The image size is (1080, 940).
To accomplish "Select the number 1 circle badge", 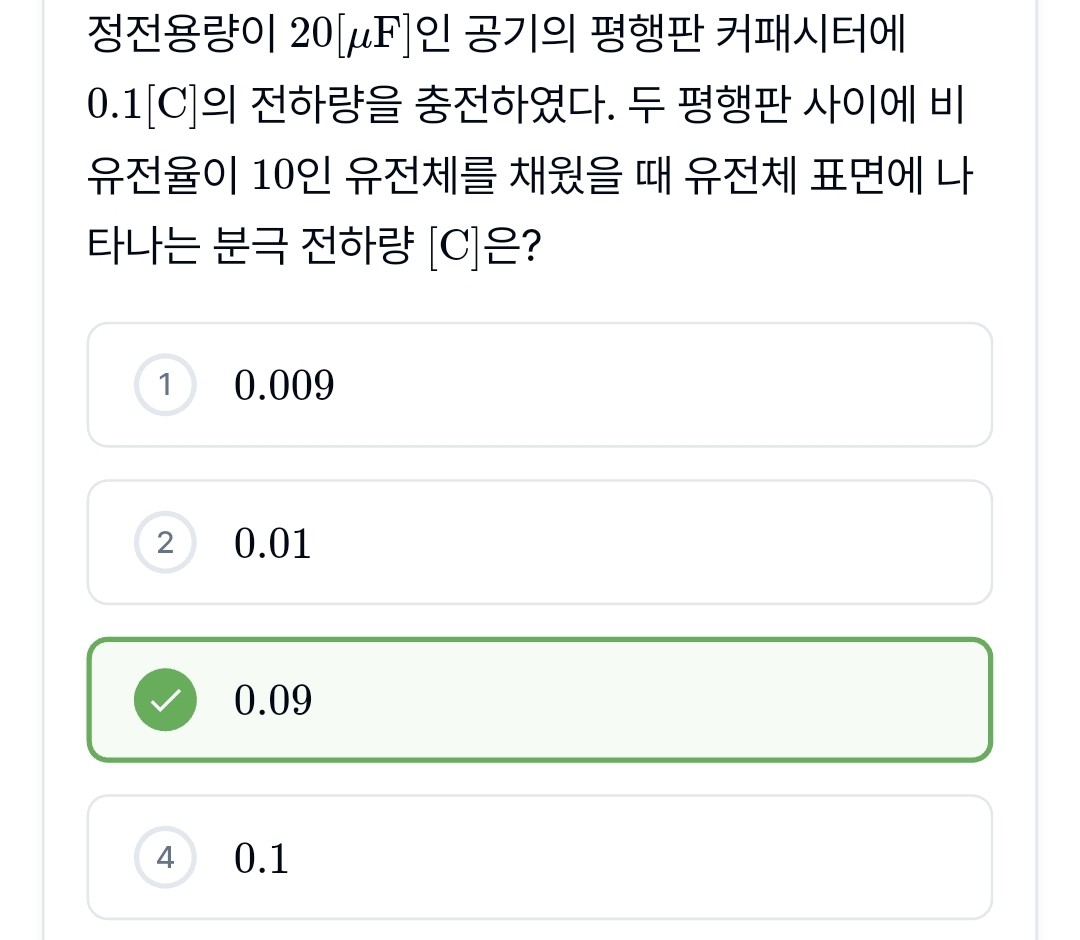I will tap(165, 385).
